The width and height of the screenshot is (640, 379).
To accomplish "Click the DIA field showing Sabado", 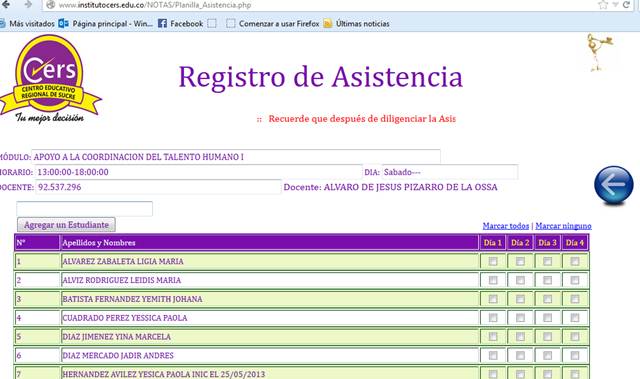I will pyautogui.click(x=450, y=172).
